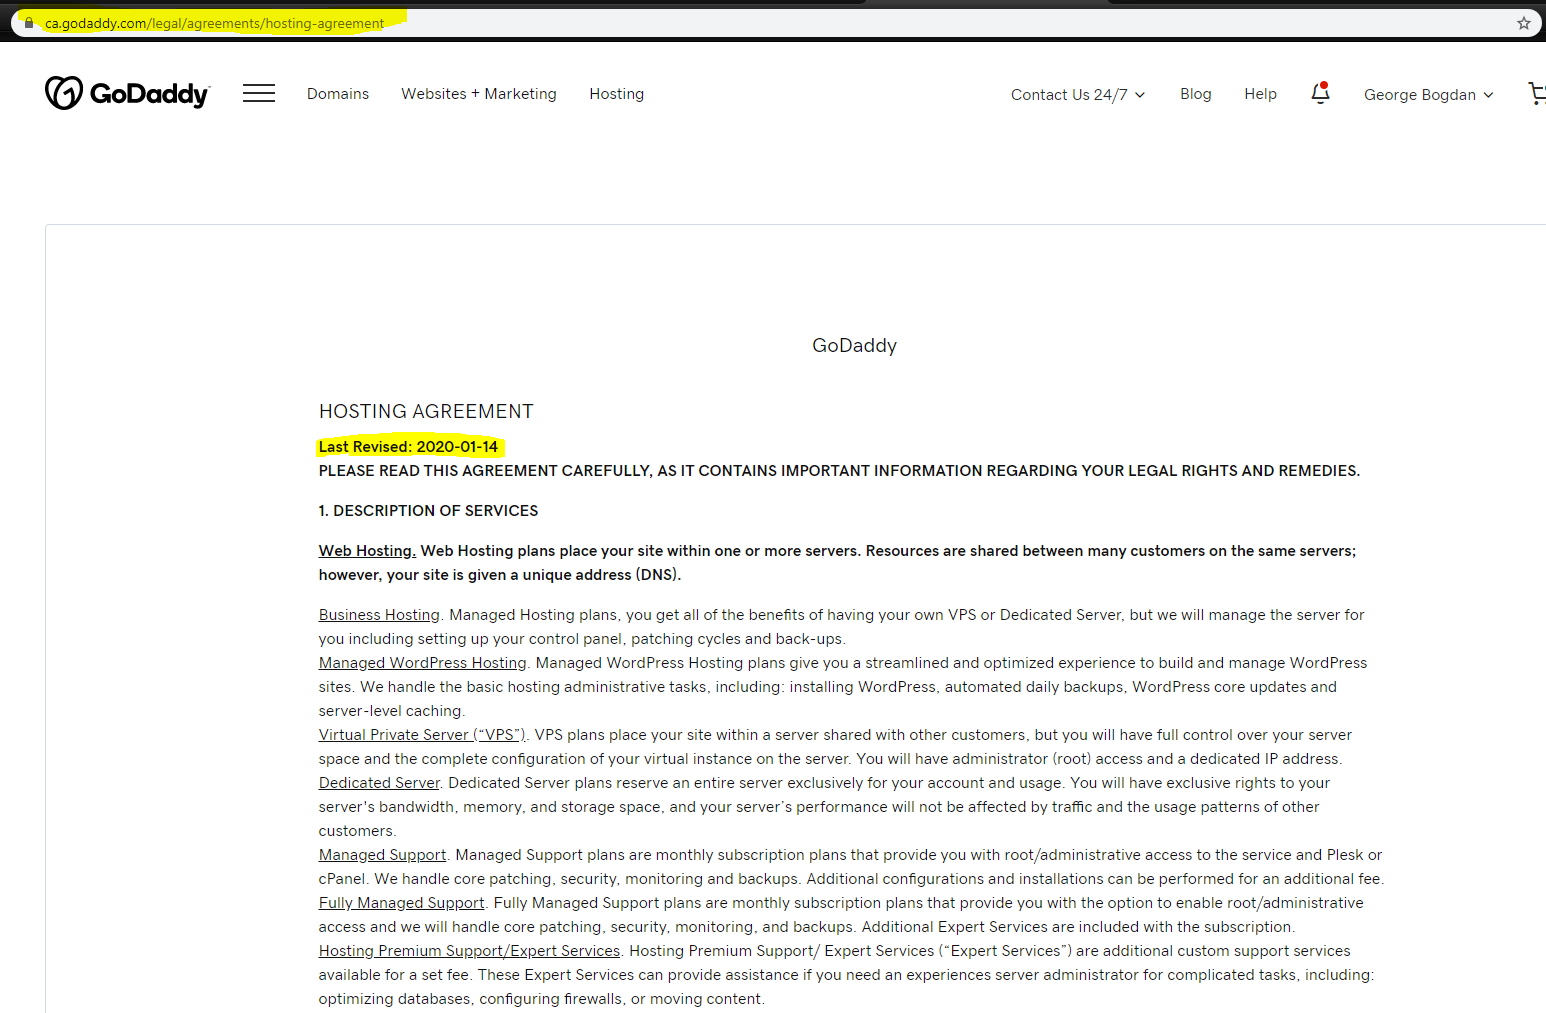This screenshot has height=1013, width=1546.
Task: Bookmark this page using the star icon
Action: (1524, 22)
